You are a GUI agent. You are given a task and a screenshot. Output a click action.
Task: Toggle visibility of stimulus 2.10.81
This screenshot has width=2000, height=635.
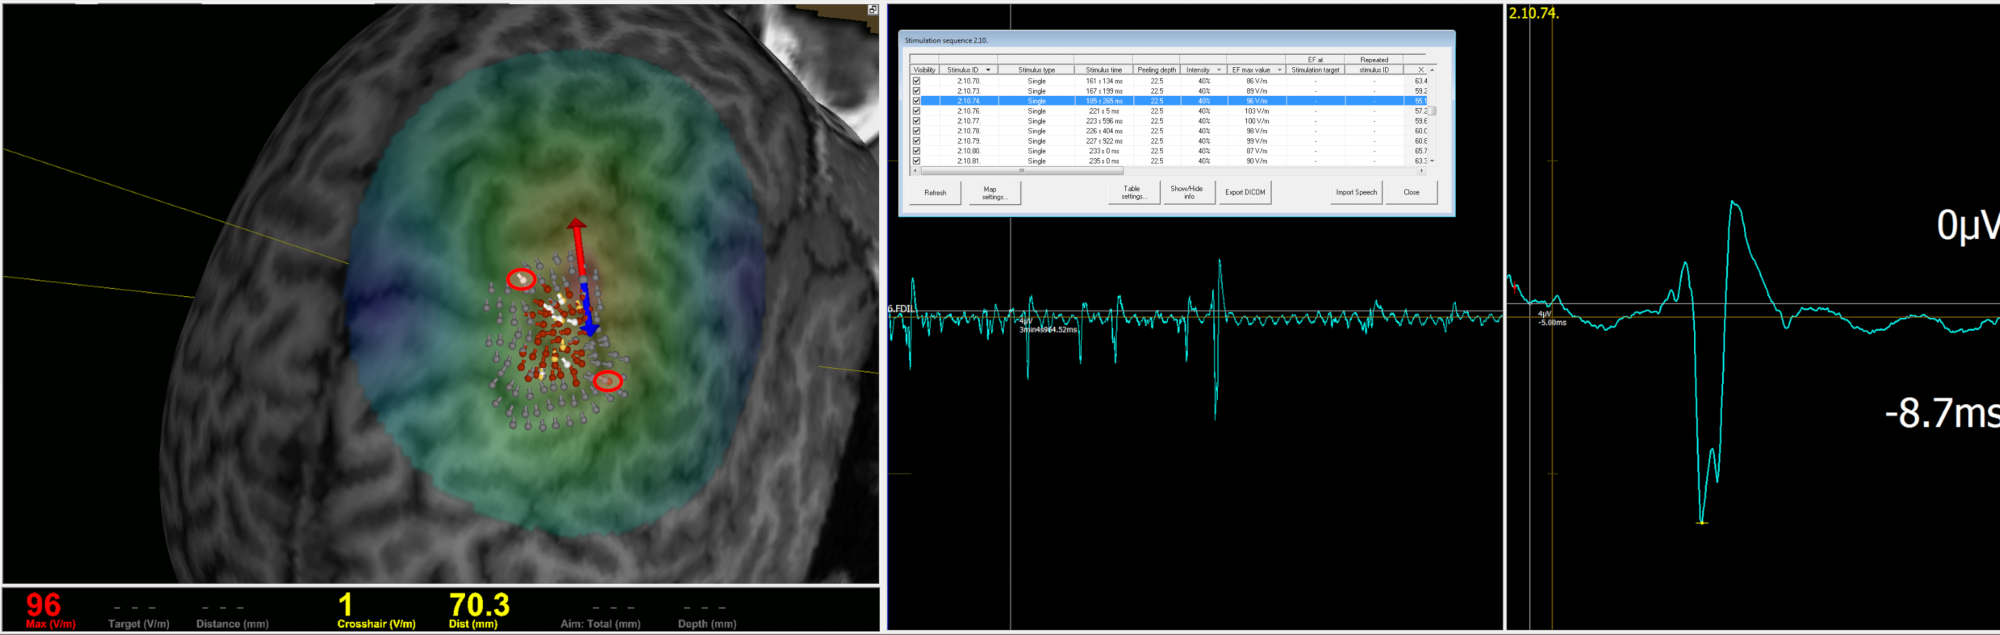(916, 161)
